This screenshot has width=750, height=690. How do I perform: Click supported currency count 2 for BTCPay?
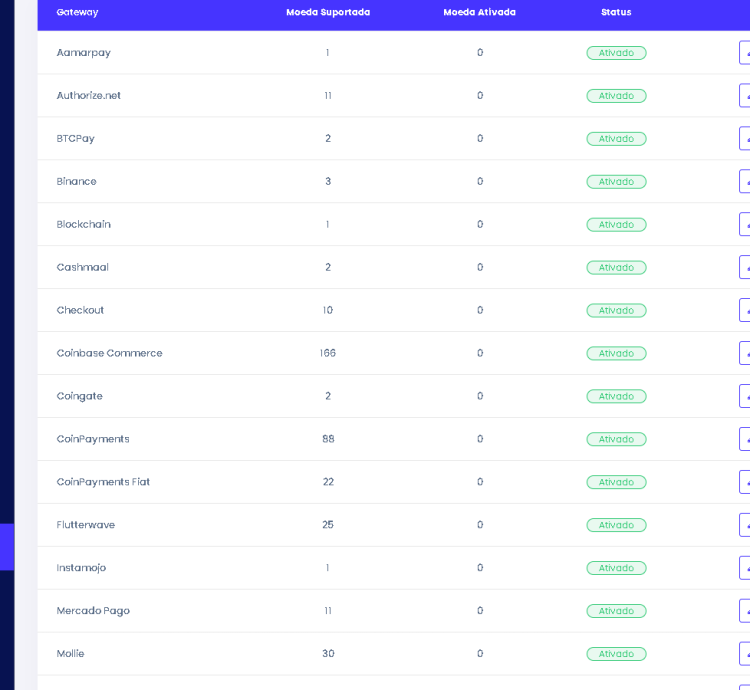[328, 138]
